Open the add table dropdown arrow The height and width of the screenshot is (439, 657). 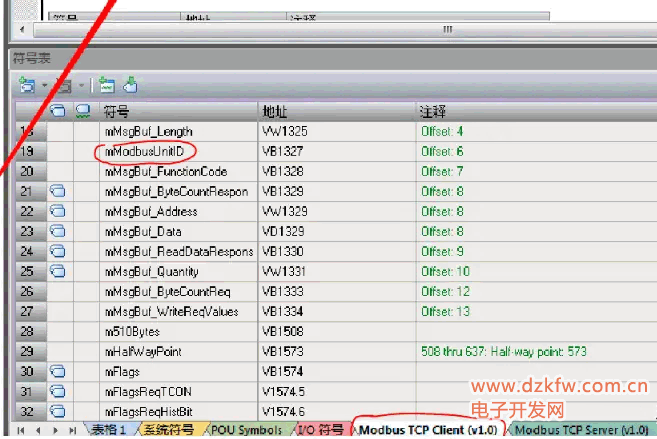43,87
